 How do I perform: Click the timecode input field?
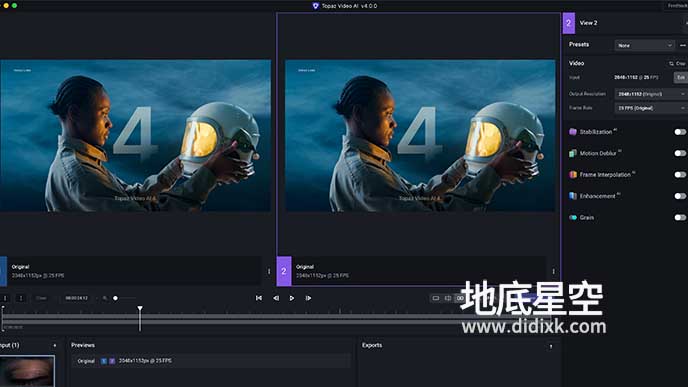click(x=76, y=298)
